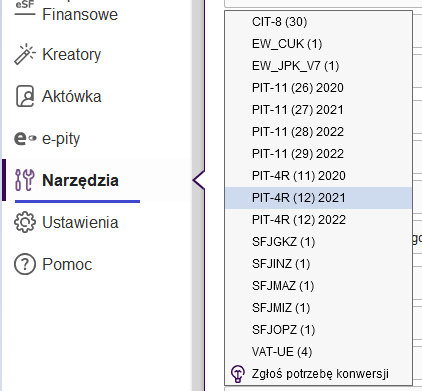422x391 pixels.
Task: Click the lightbulb icon beside Zgłoś potrzebę konwersji
Action: click(238, 374)
